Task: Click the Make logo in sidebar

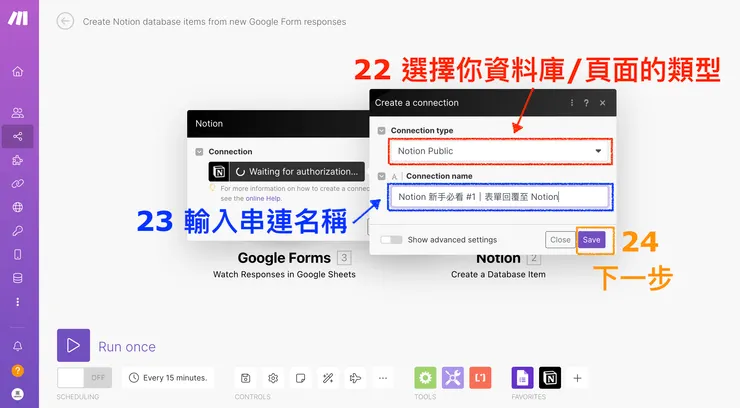Action: 18,18
